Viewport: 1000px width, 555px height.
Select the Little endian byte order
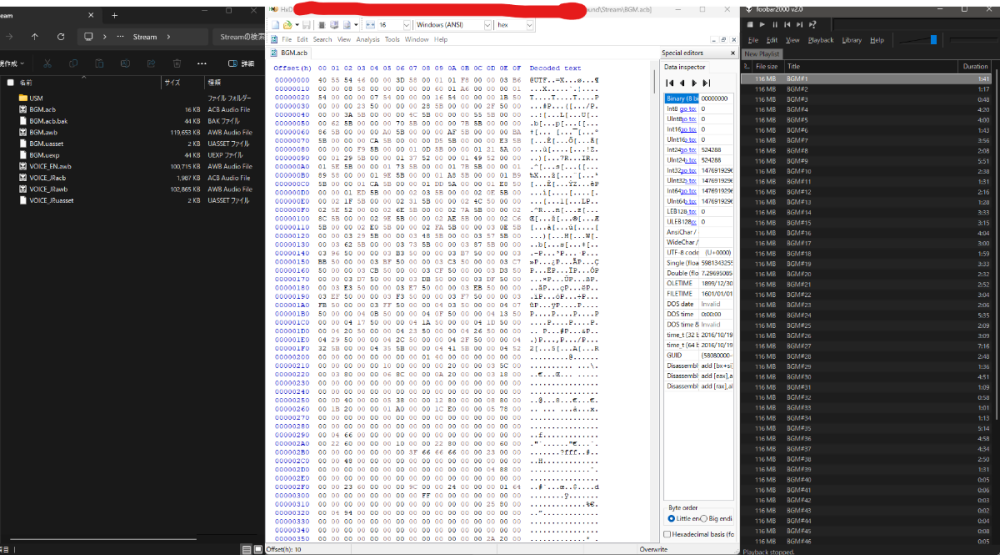[x=671, y=518]
